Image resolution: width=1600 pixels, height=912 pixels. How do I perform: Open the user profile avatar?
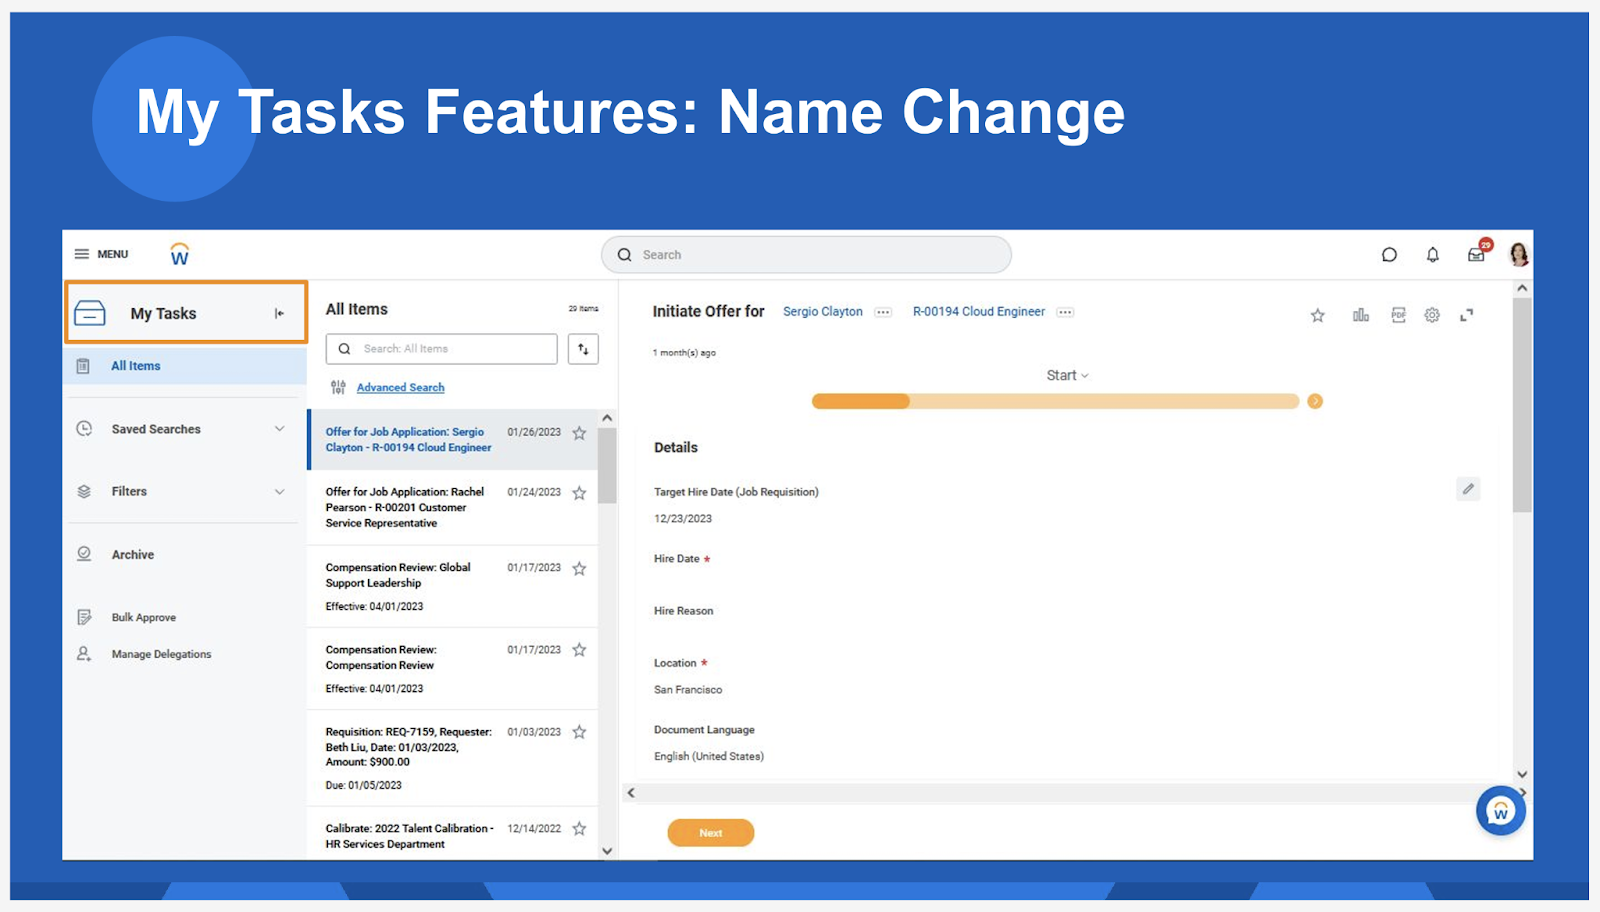click(x=1519, y=255)
